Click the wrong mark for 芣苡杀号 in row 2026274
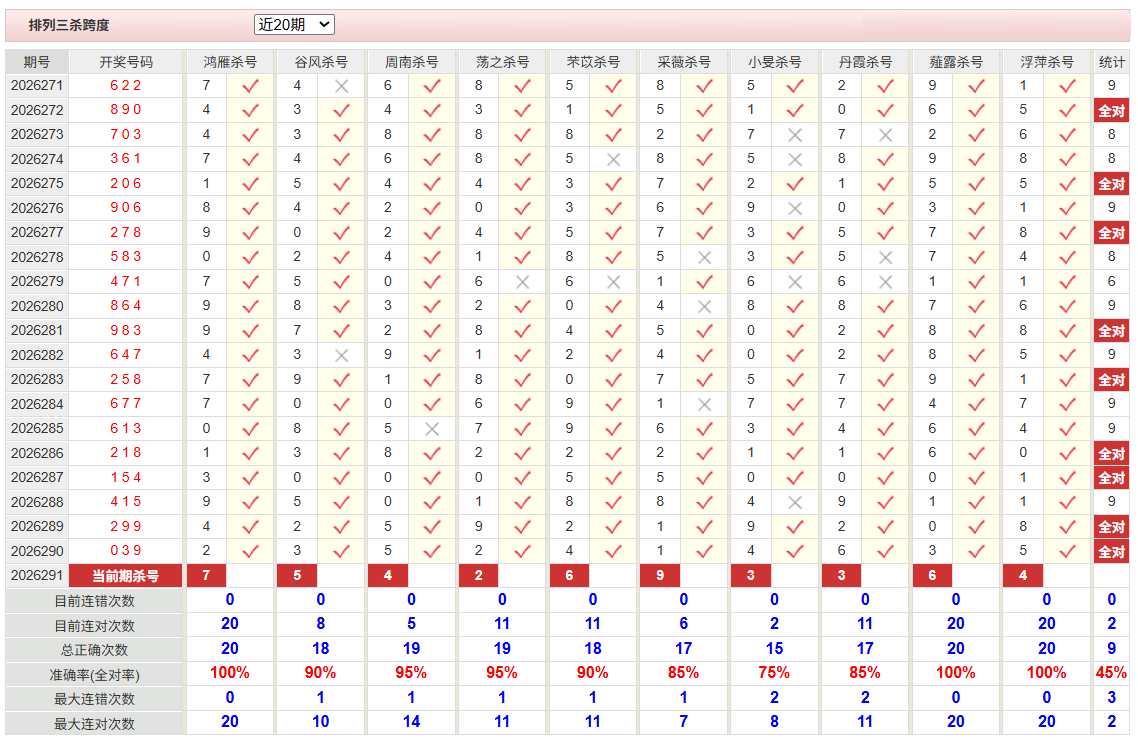This screenshot has width=1138, height=741. (x=613, y=160)
